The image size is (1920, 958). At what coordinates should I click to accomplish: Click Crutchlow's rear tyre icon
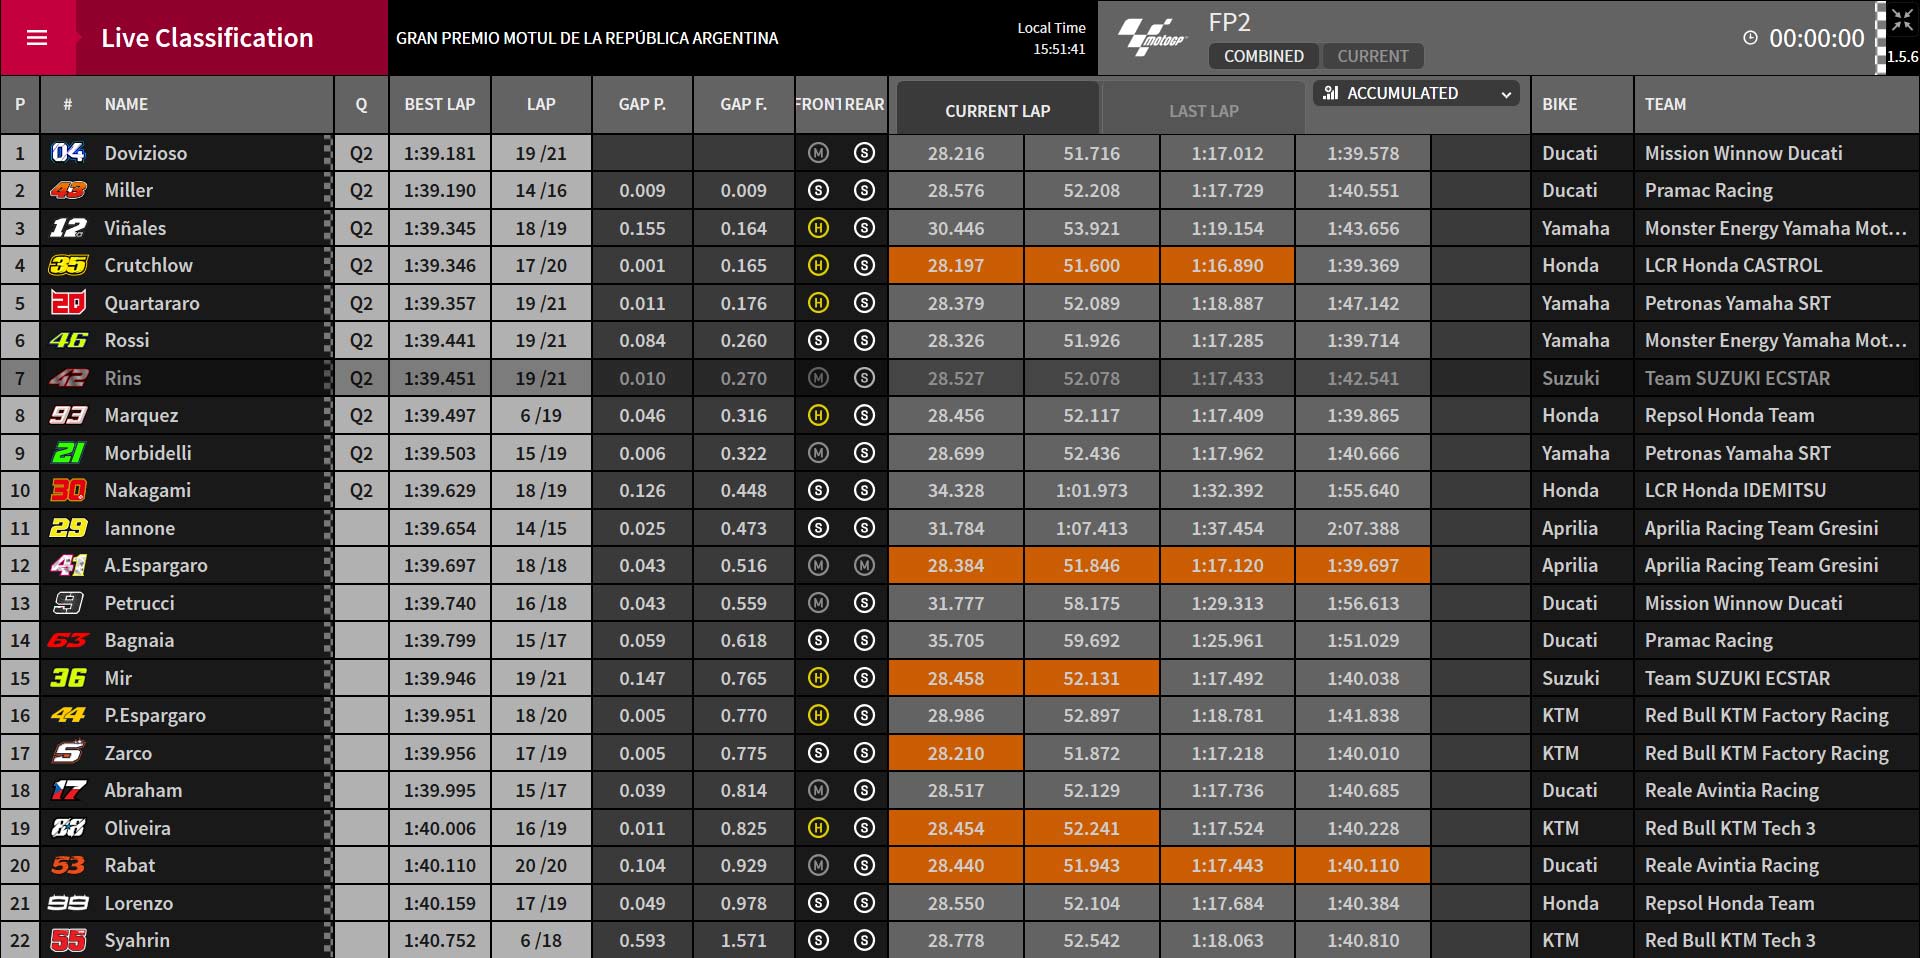pyautogui.click(x=865, y=265)
